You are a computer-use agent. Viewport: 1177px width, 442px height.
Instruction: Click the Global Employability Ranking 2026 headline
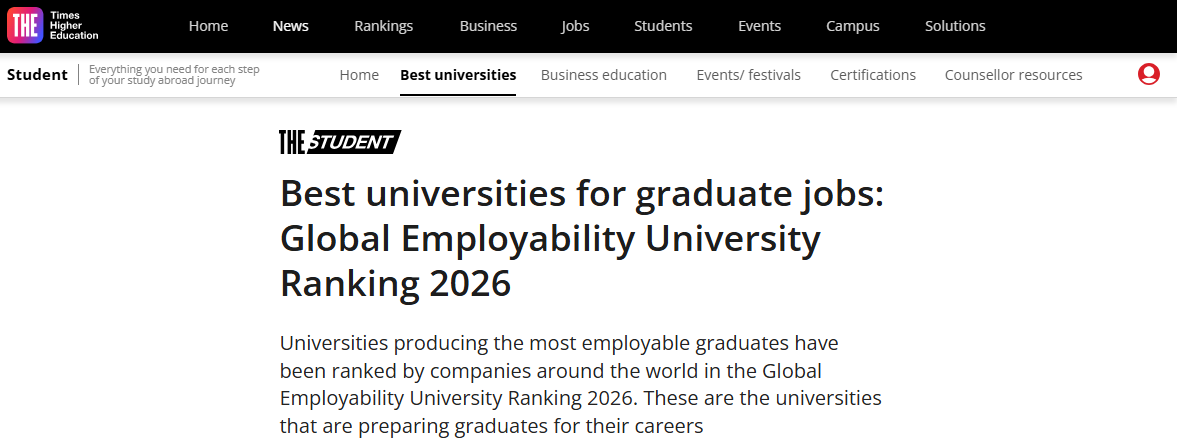[581, 238]
